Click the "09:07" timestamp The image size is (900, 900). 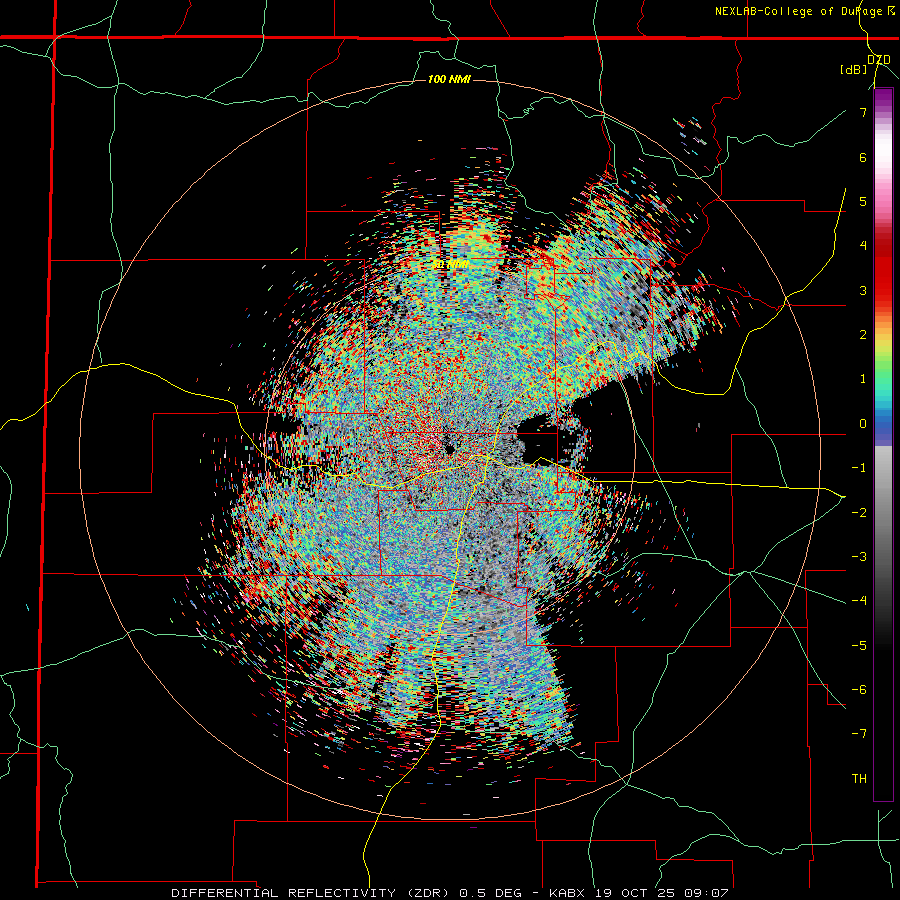pyautogui.click(x=707, y=893)
